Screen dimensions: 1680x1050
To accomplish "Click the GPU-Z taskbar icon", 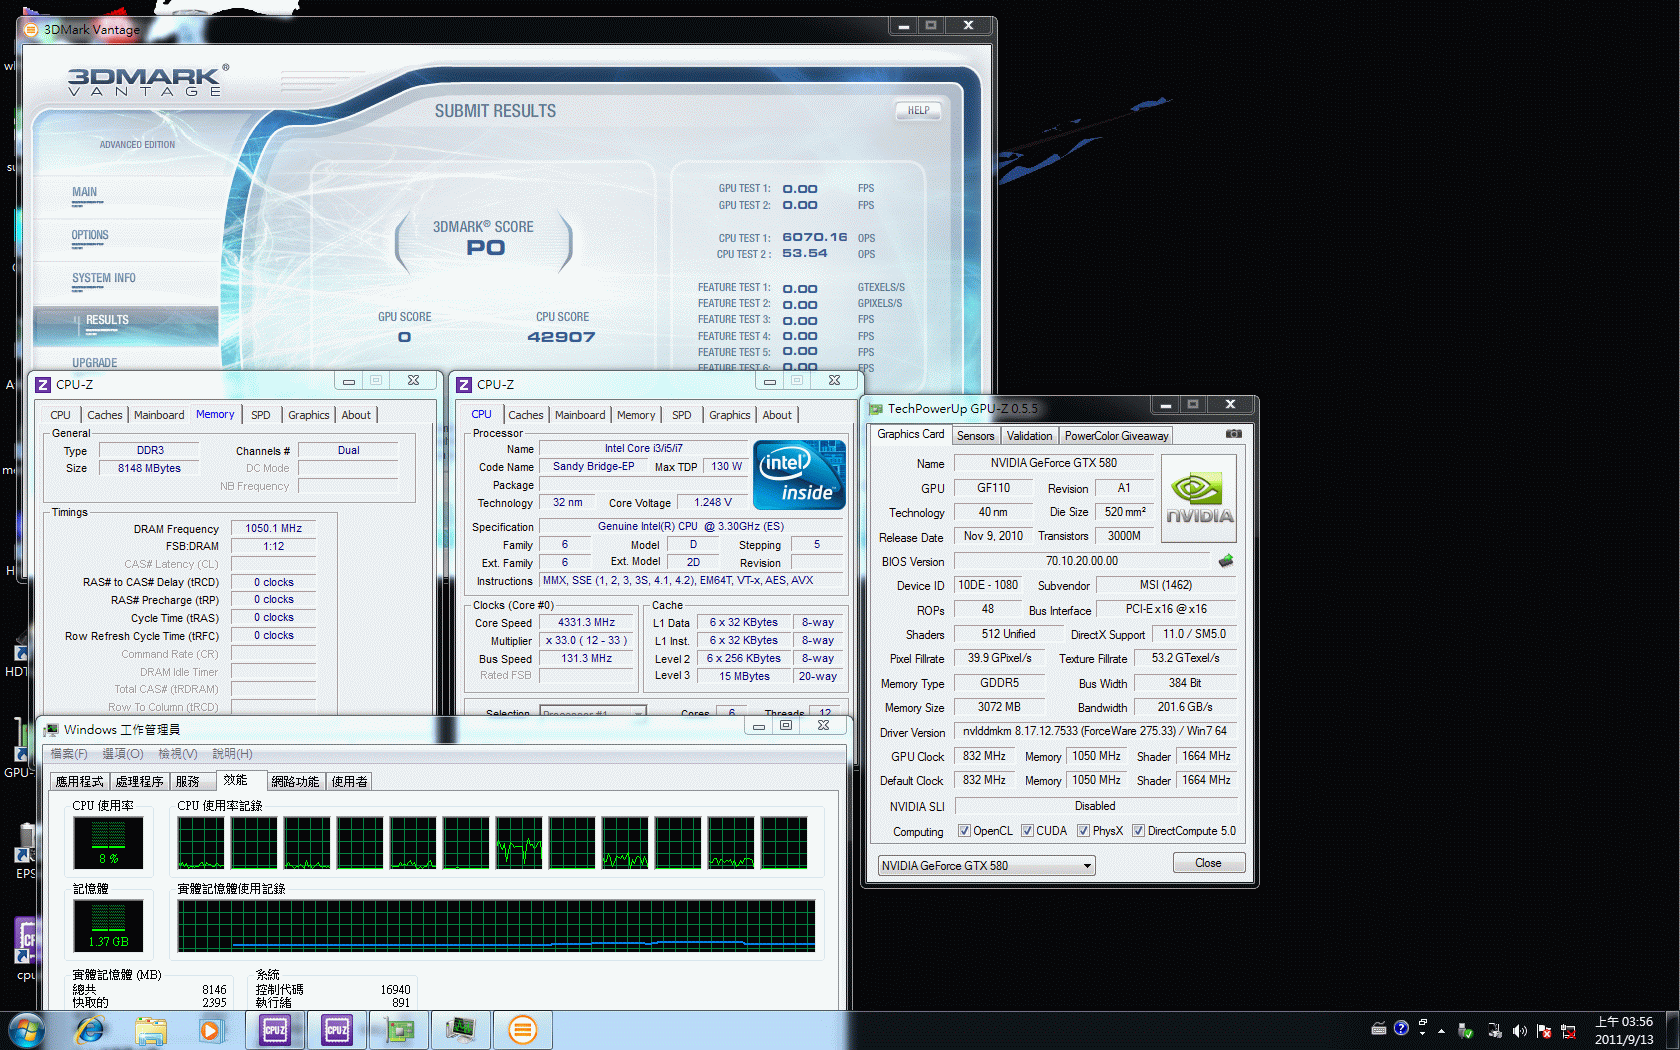I will tap(399, 1029).
